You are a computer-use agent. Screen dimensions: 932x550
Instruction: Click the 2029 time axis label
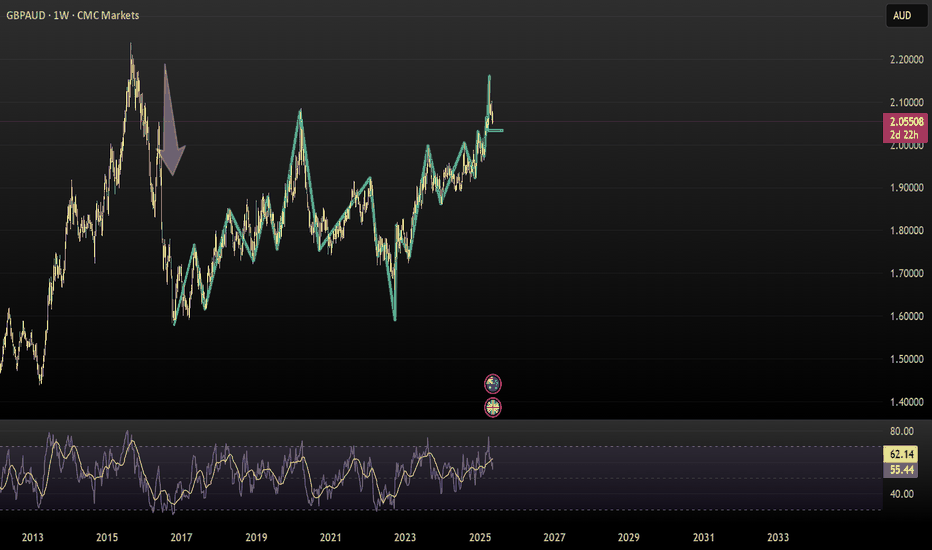point(628,538)
